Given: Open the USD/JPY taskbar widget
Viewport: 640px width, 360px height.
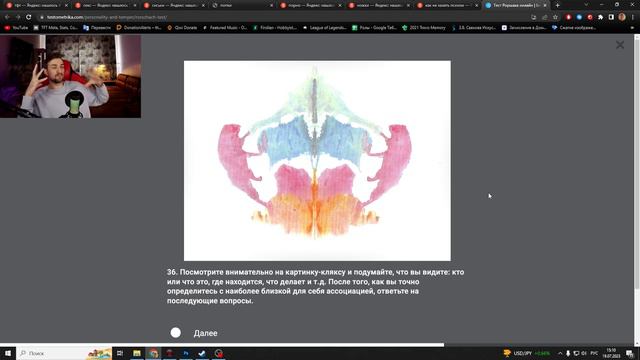Looking at the screenshot, I should click(x=527, y=353).
